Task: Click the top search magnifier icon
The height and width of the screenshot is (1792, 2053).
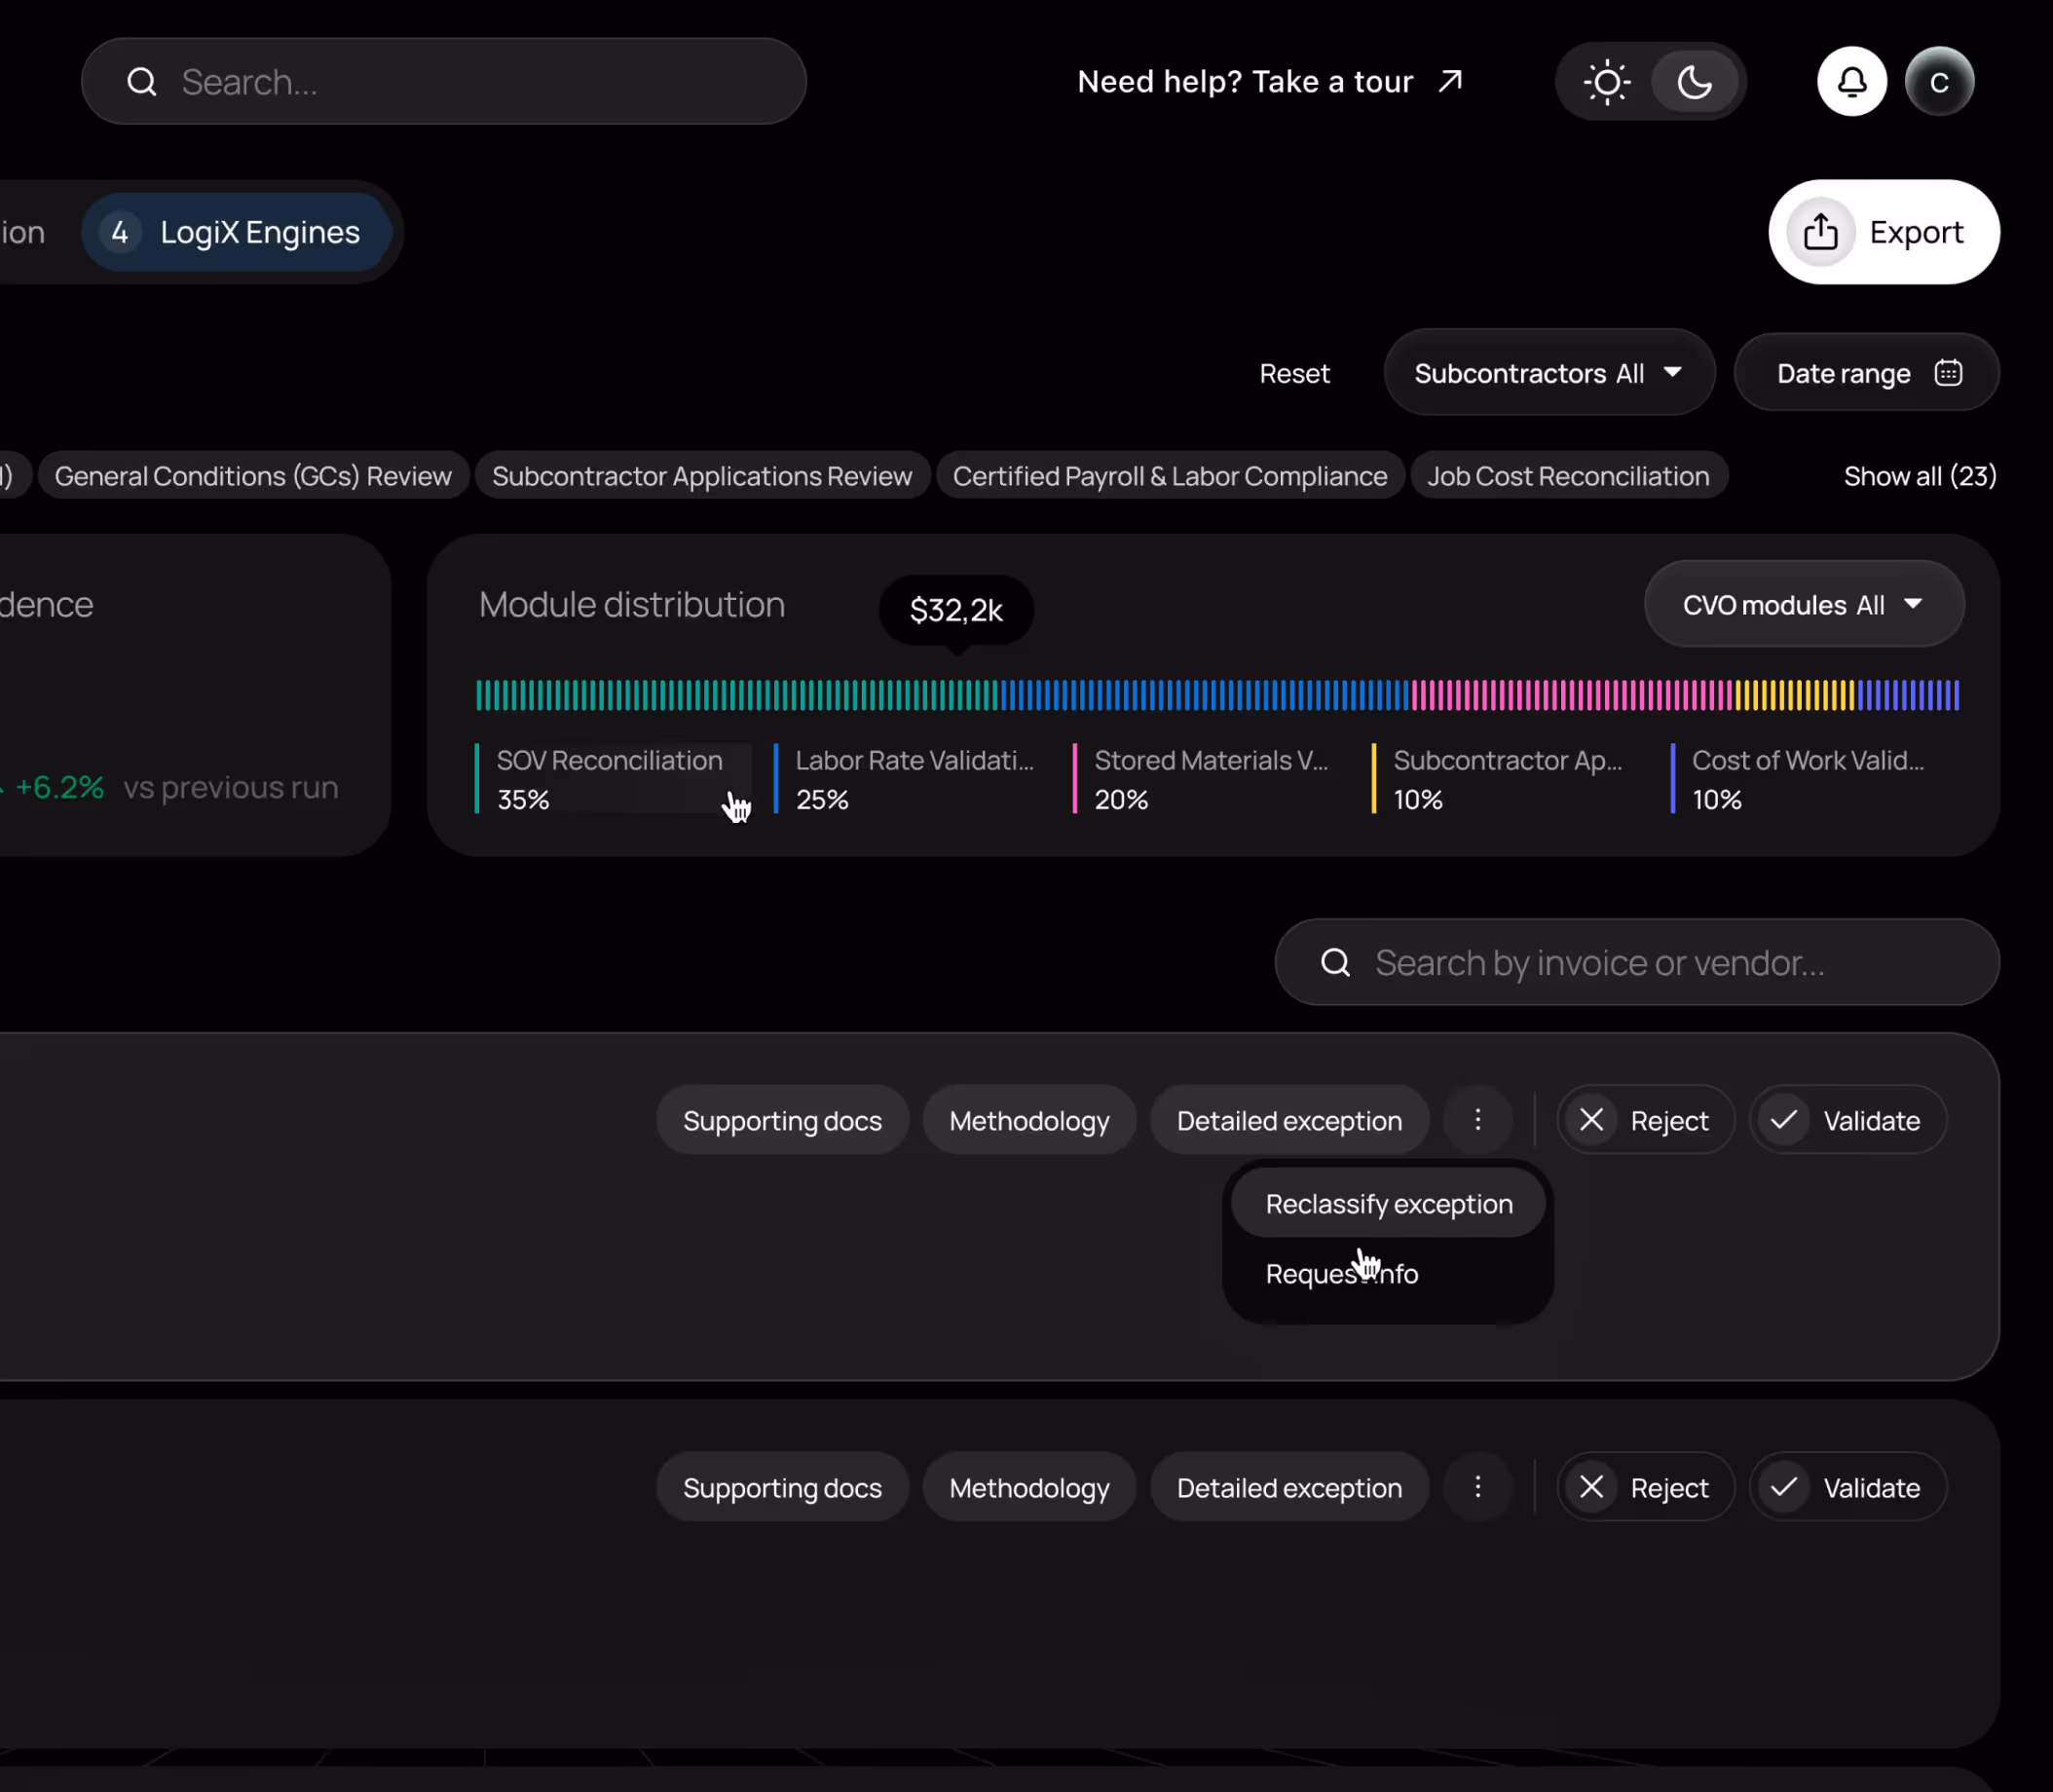Action: tap(142, 82)
